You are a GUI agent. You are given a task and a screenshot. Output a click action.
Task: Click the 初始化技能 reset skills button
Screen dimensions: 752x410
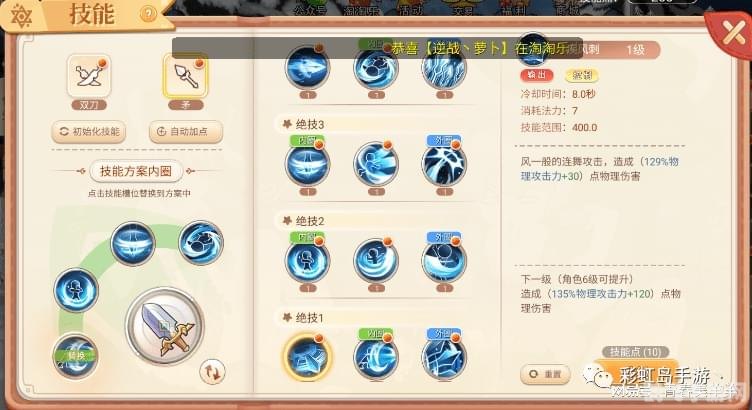pos(89,131)
